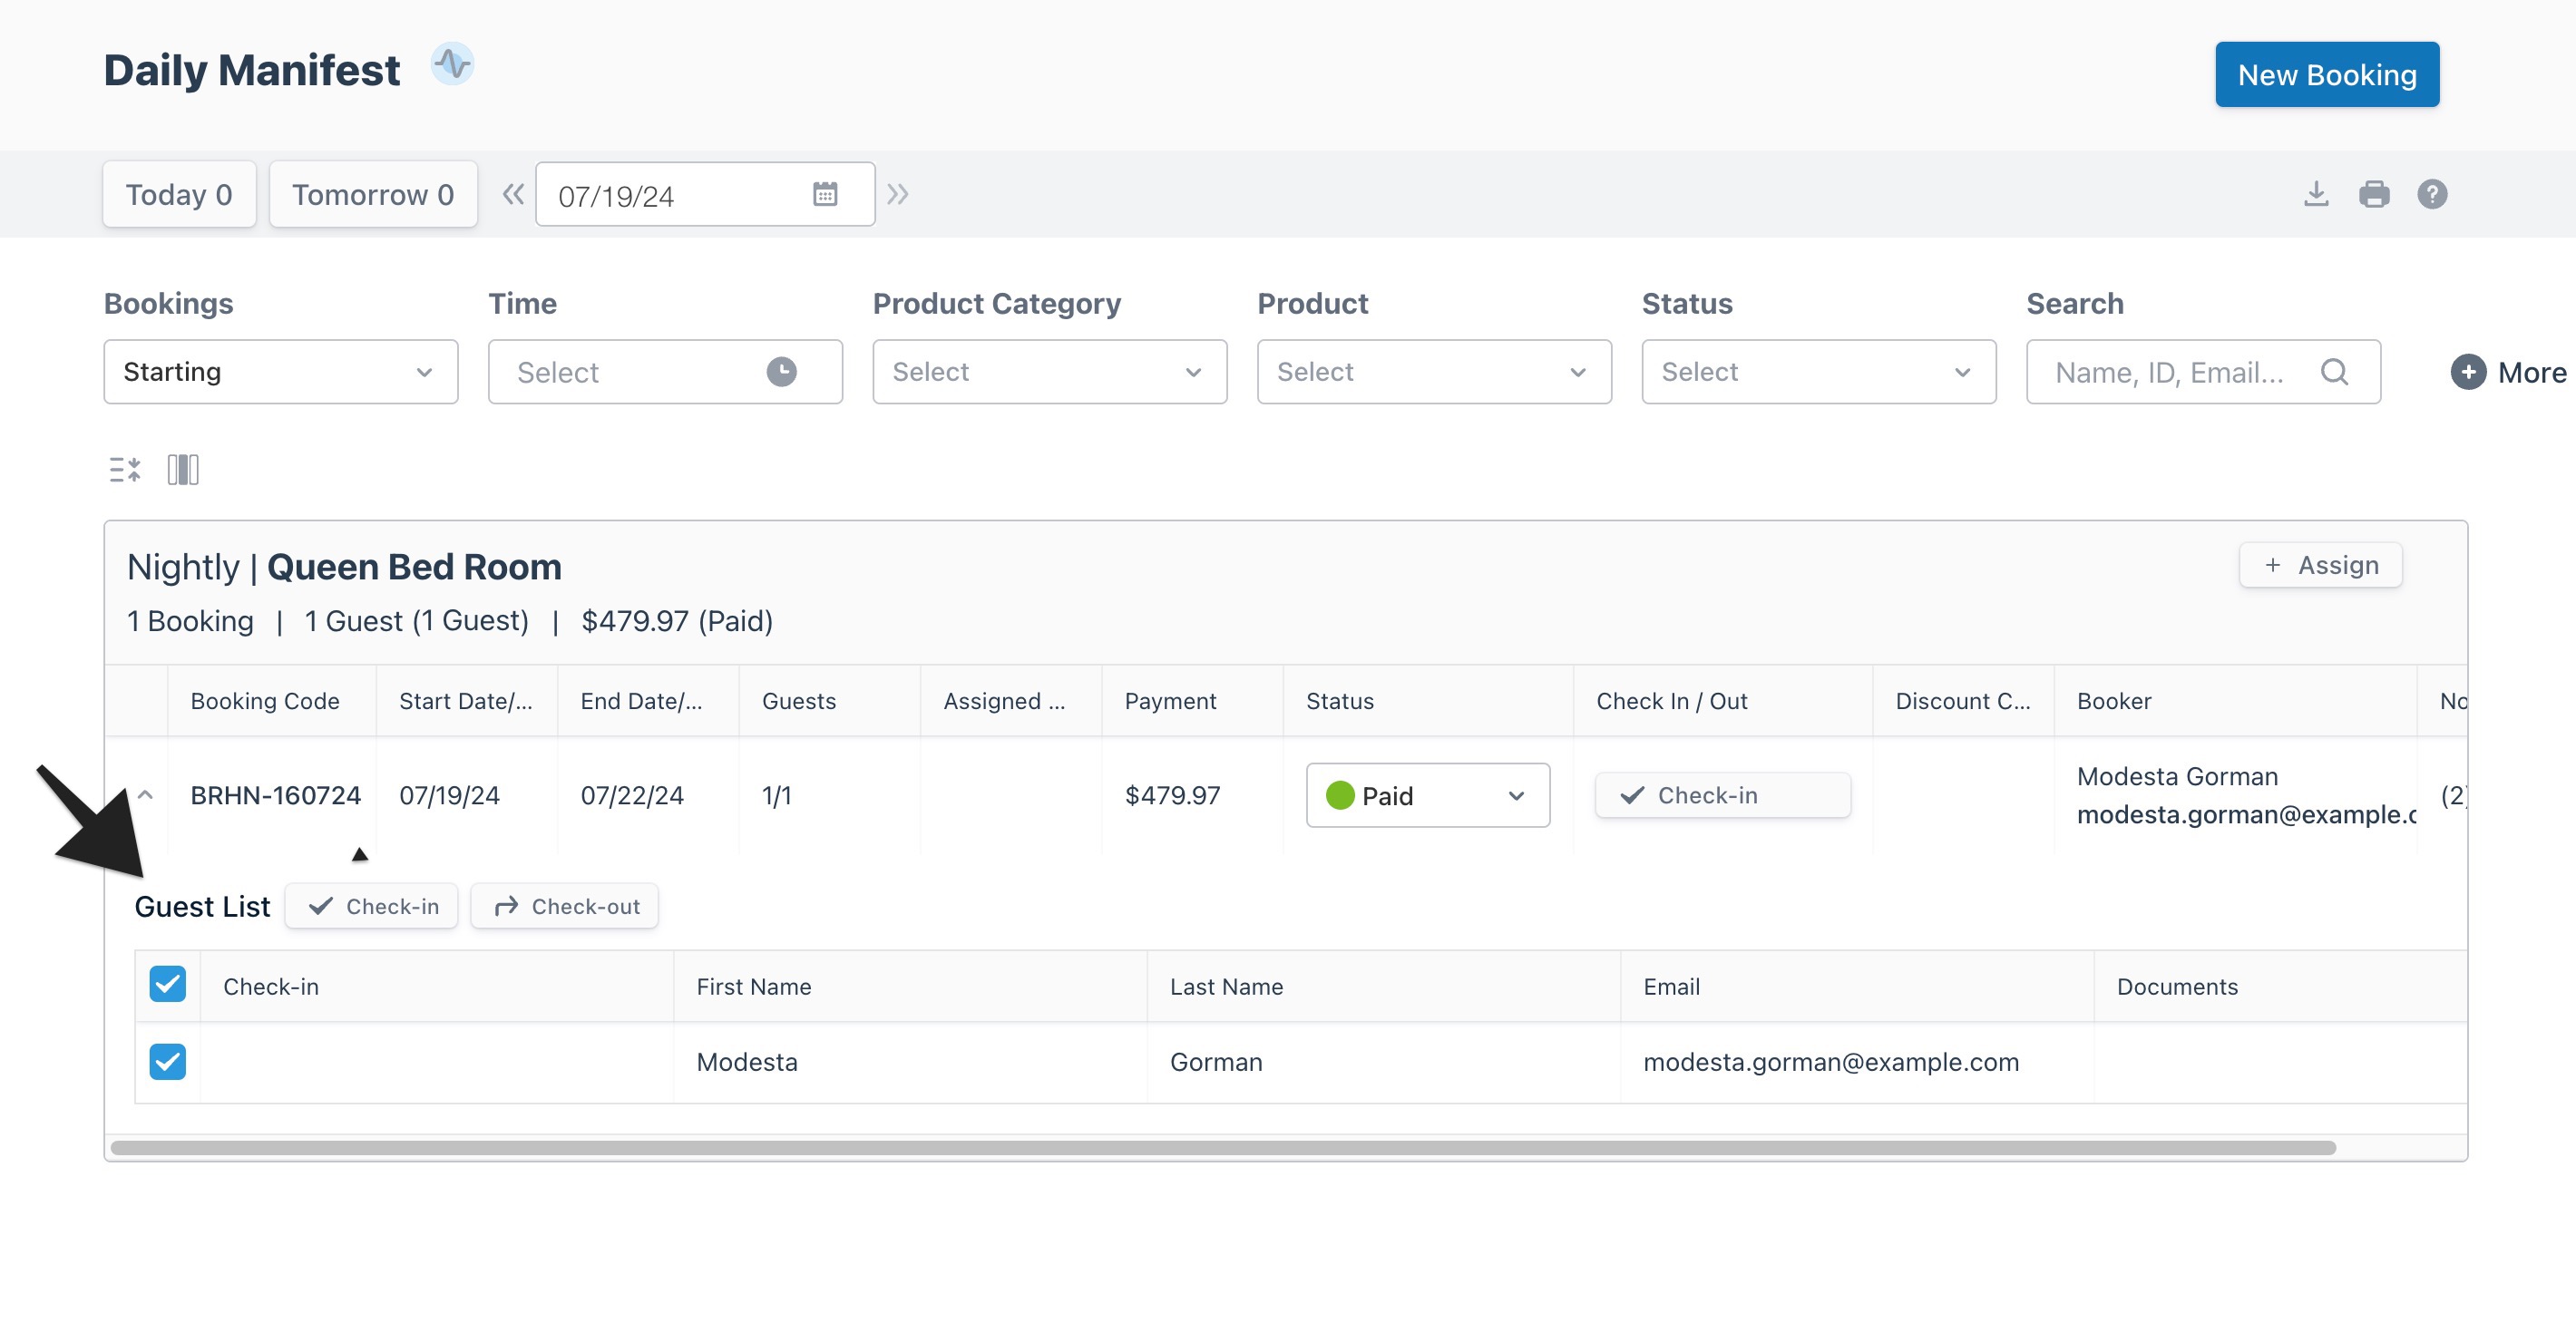Collapse booking BRHN-160724 row chevron
This screenshot has height=1342, width=2576.
pyautogui.click(x=145, y=795)
